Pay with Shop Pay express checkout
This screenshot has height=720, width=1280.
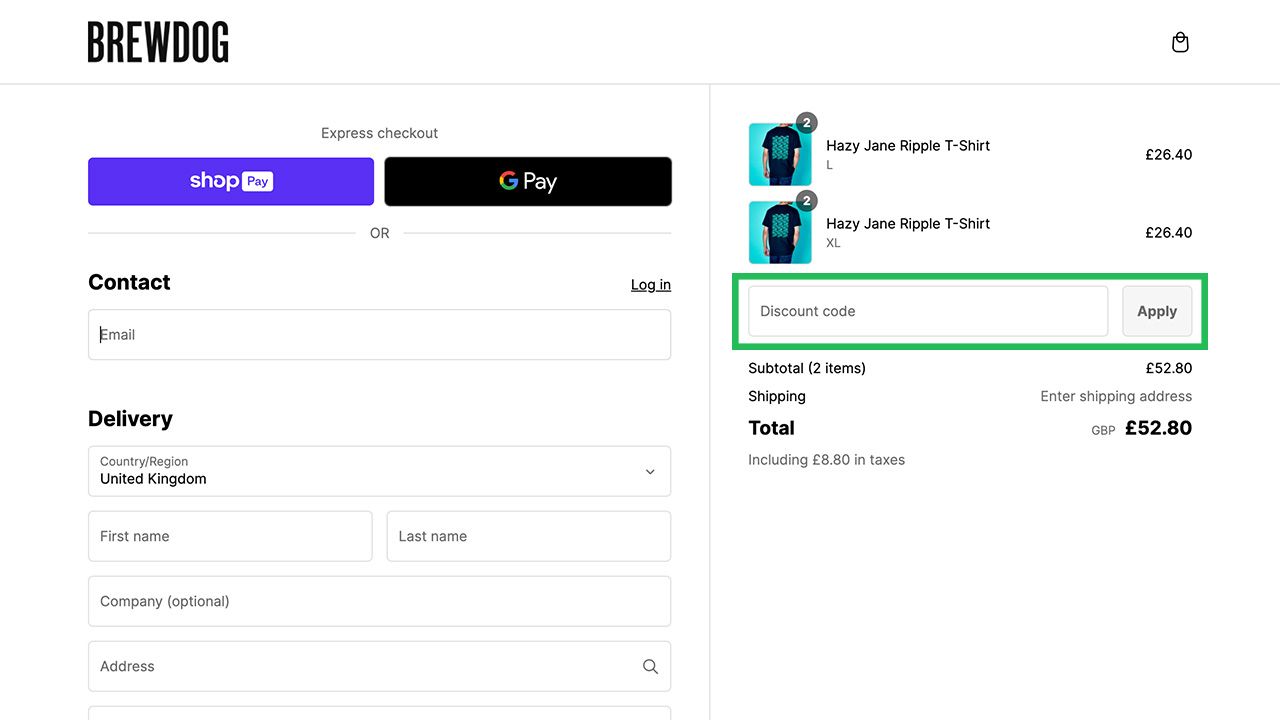click(x=231, y=181)
